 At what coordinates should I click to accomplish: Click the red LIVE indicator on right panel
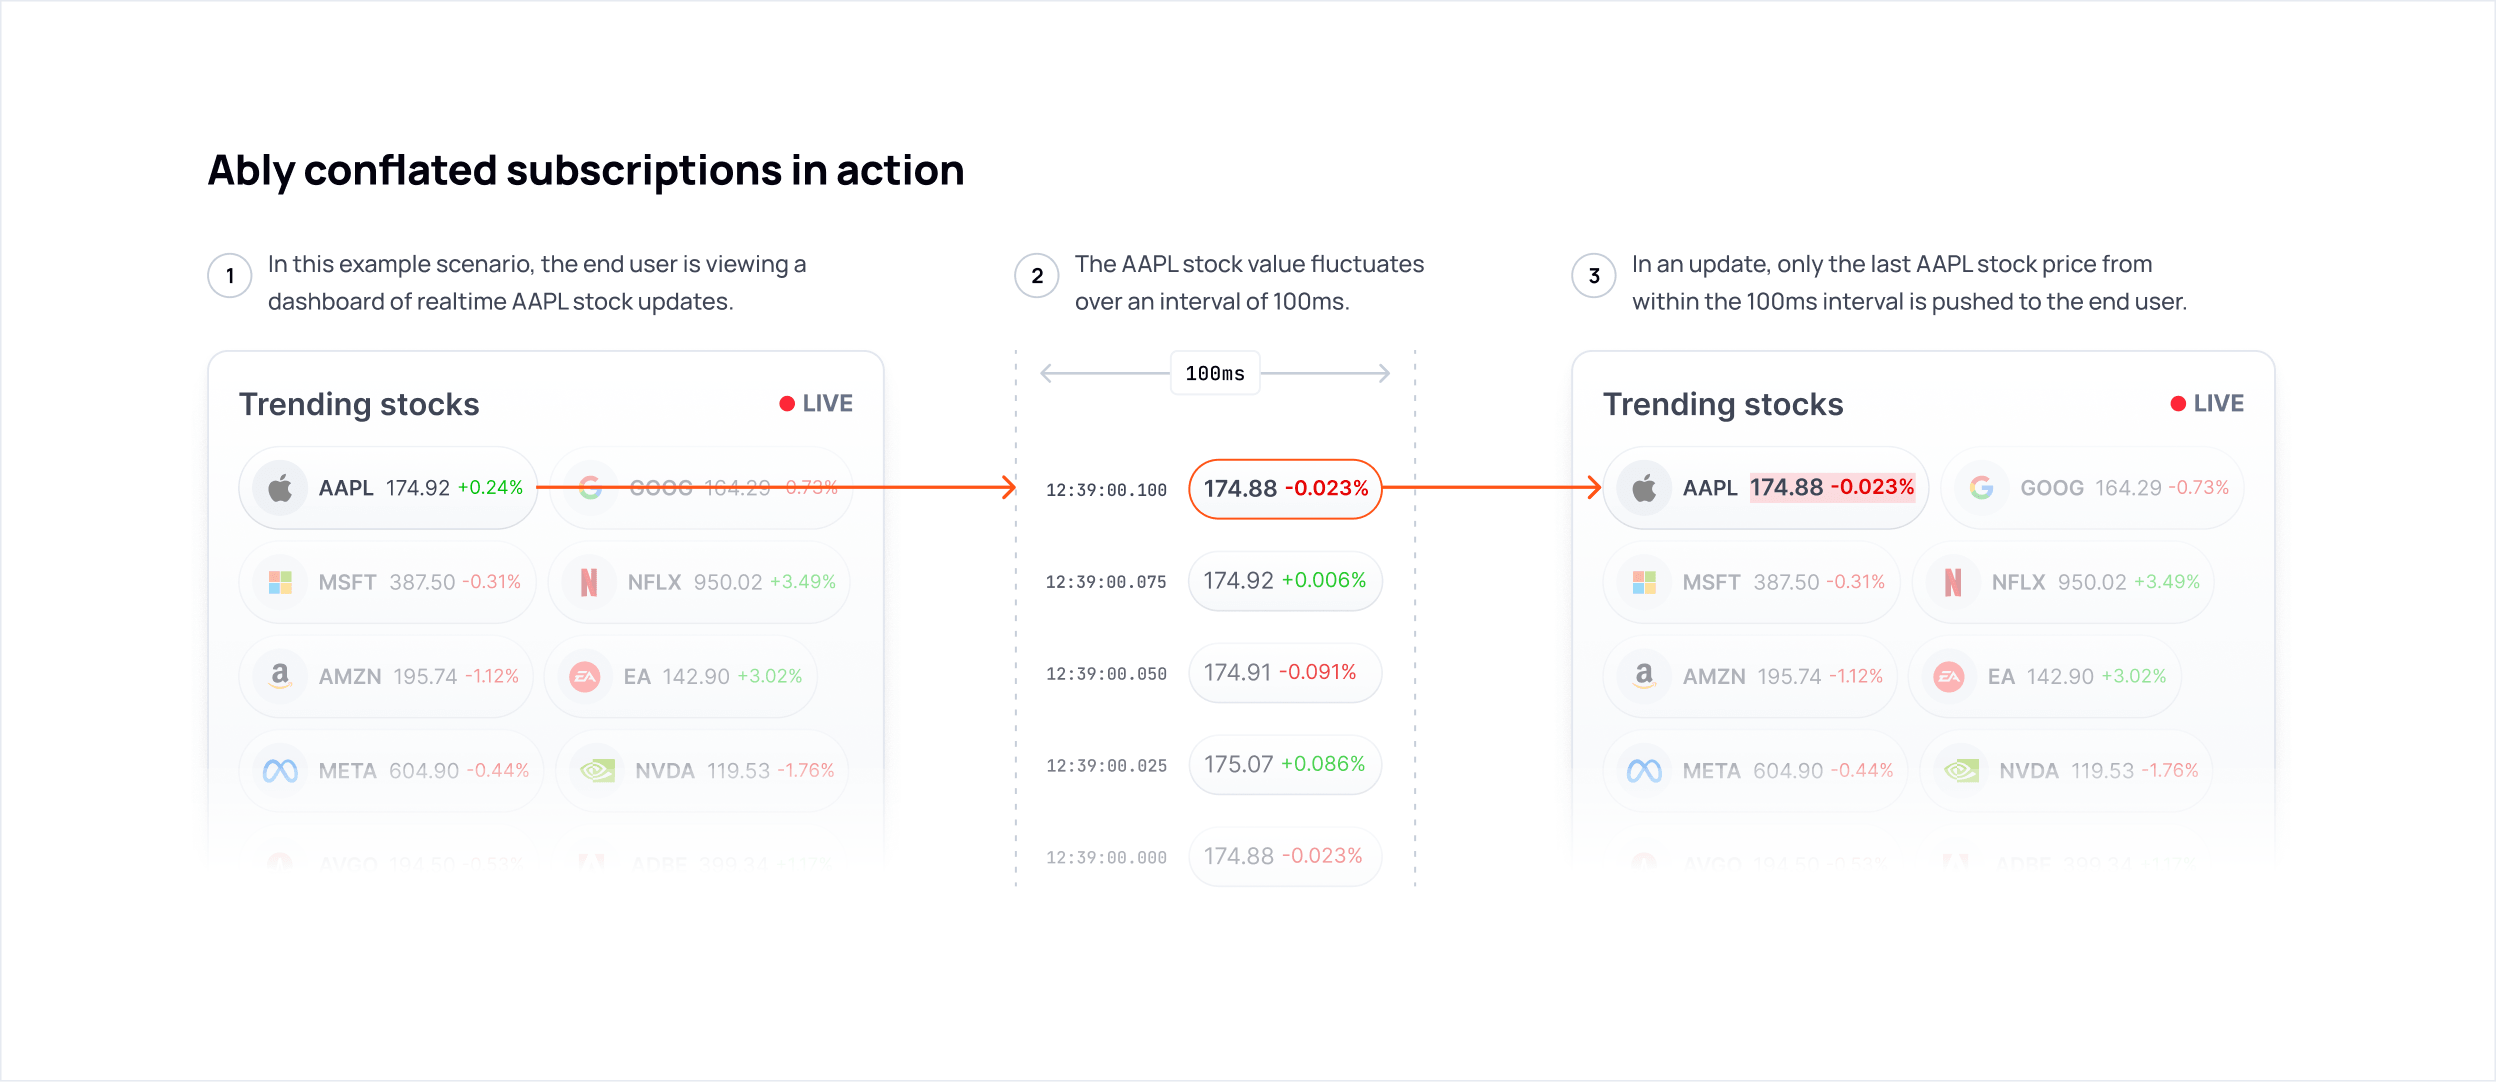2207,403
